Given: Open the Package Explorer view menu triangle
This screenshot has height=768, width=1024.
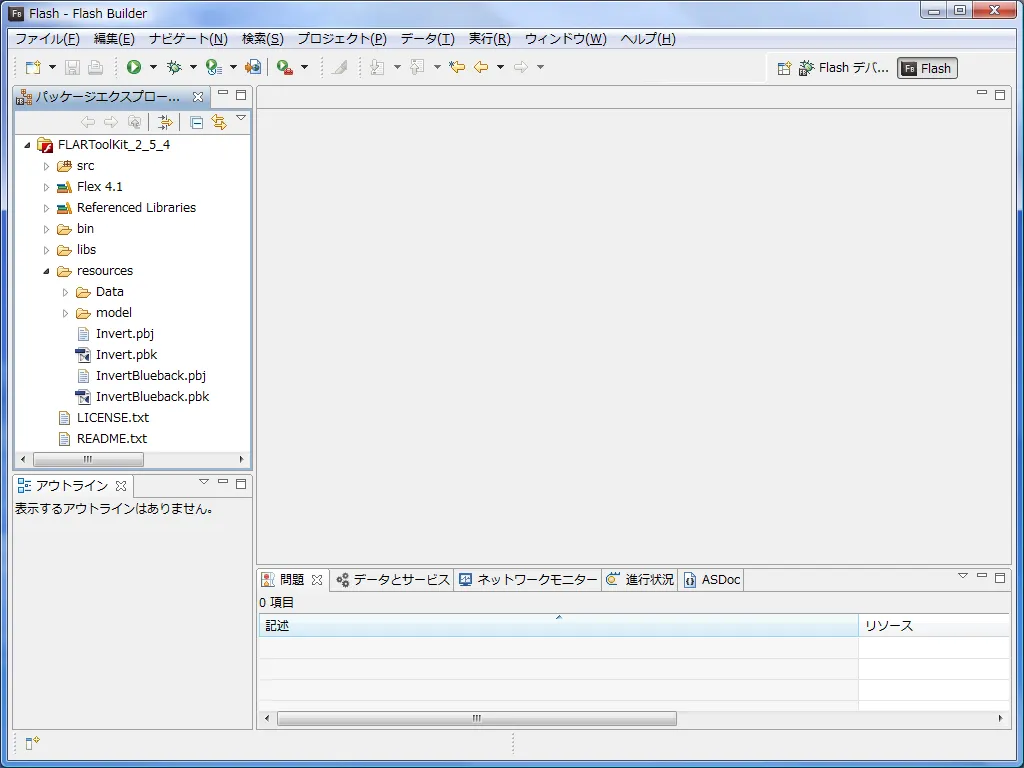Looking at the screenshot, I should click(241, 118).
